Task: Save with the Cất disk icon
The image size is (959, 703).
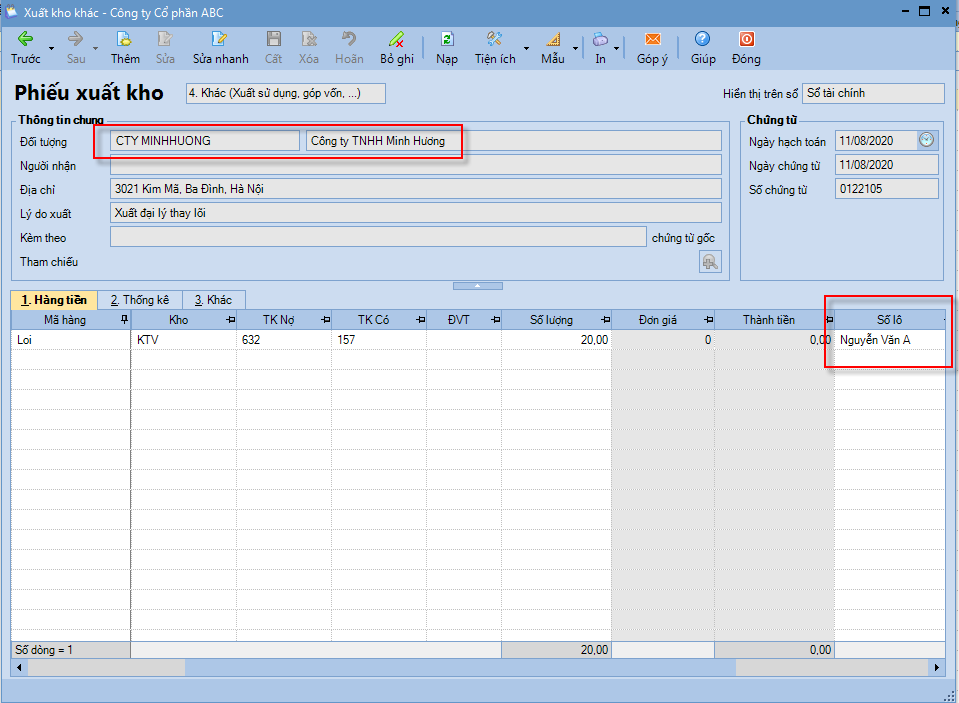Action: (x=273, y=39)
